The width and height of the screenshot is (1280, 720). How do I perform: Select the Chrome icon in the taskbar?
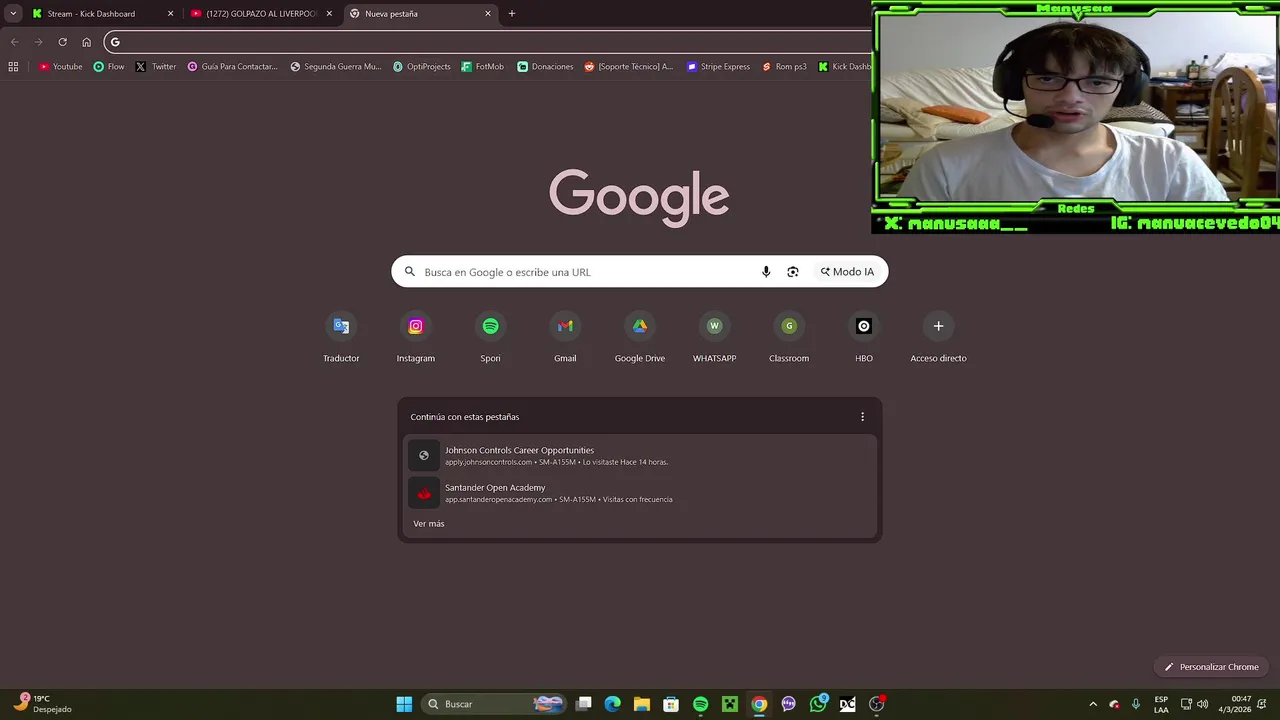759,704
